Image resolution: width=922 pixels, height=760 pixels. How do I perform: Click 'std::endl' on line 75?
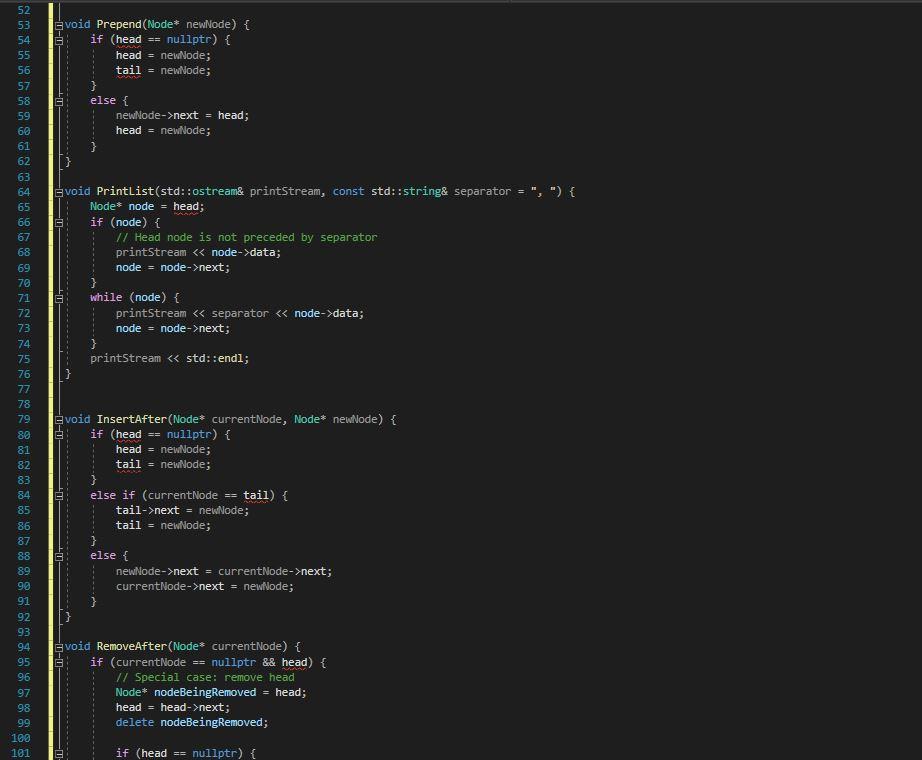pyautogui.click(x=215, y=358)
